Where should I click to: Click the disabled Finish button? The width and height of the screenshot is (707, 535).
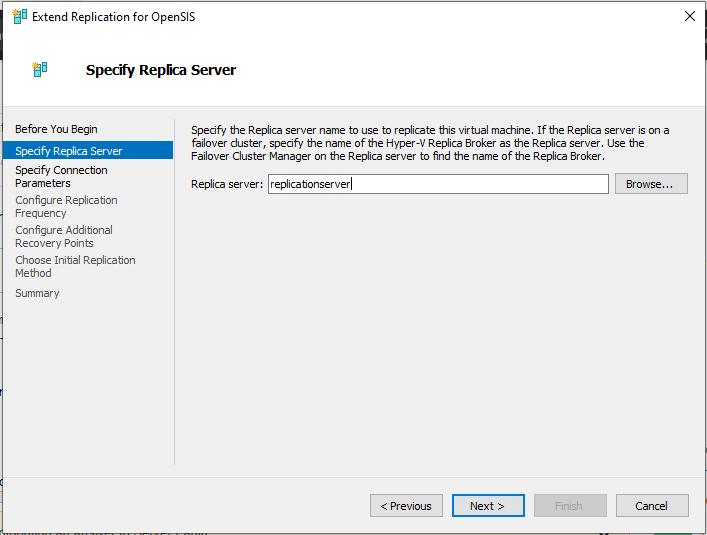tap(570, 506)
